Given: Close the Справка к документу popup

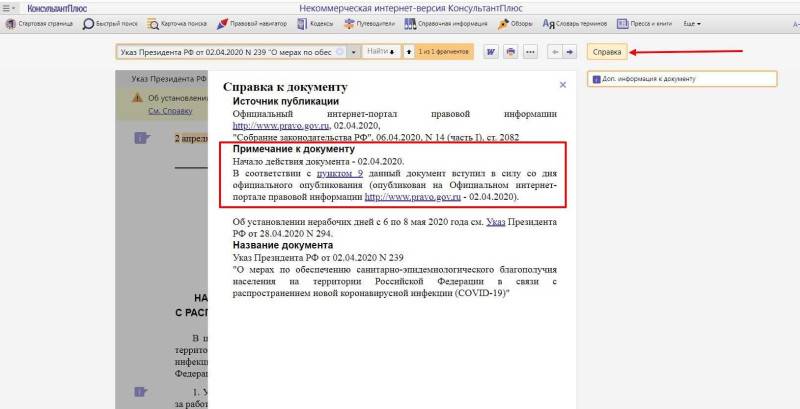Looking at the screenshot, I should pos(562,86).
